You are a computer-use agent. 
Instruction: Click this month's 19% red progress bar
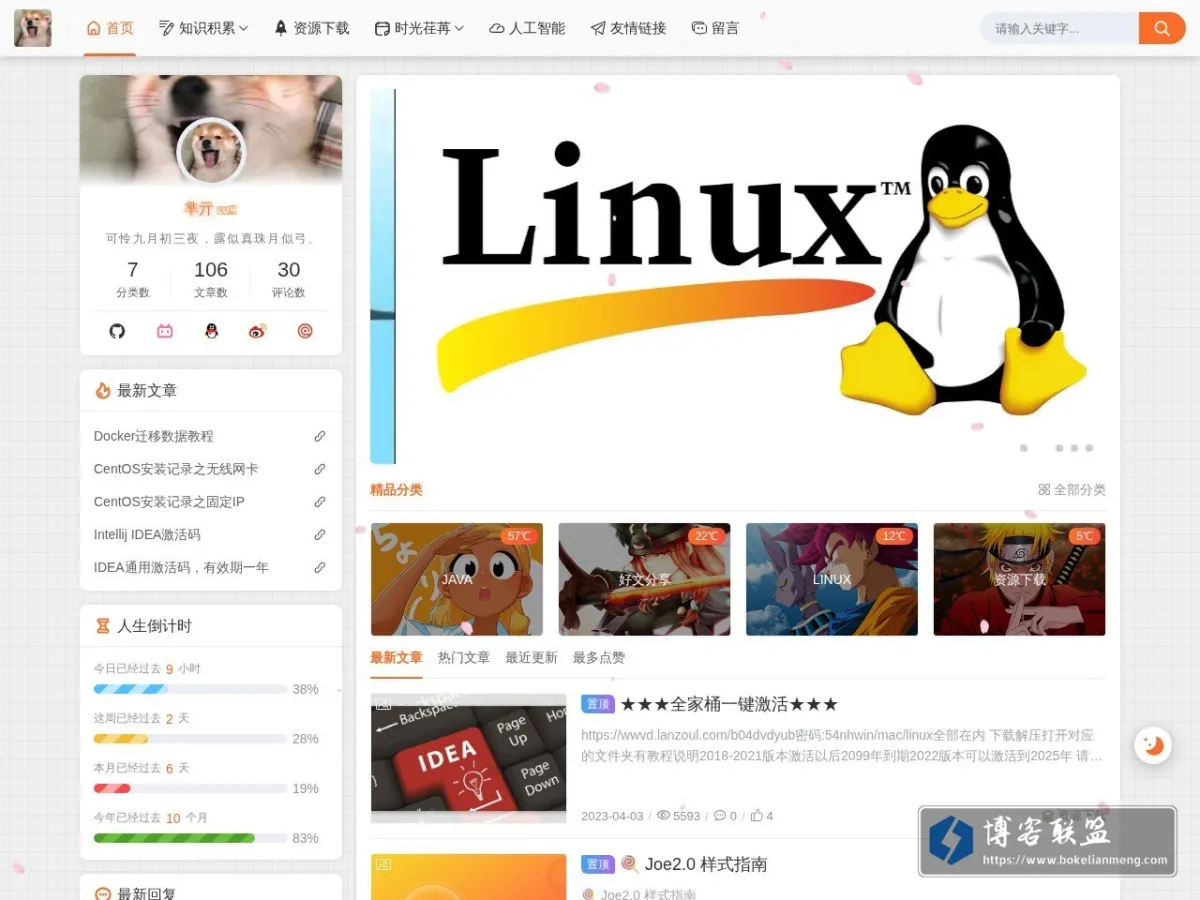point(190,788)
